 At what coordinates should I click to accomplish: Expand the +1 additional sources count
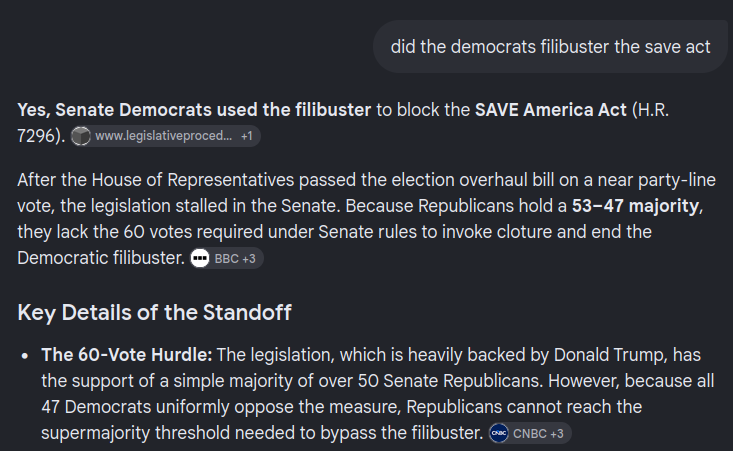(x=247, y=136)
